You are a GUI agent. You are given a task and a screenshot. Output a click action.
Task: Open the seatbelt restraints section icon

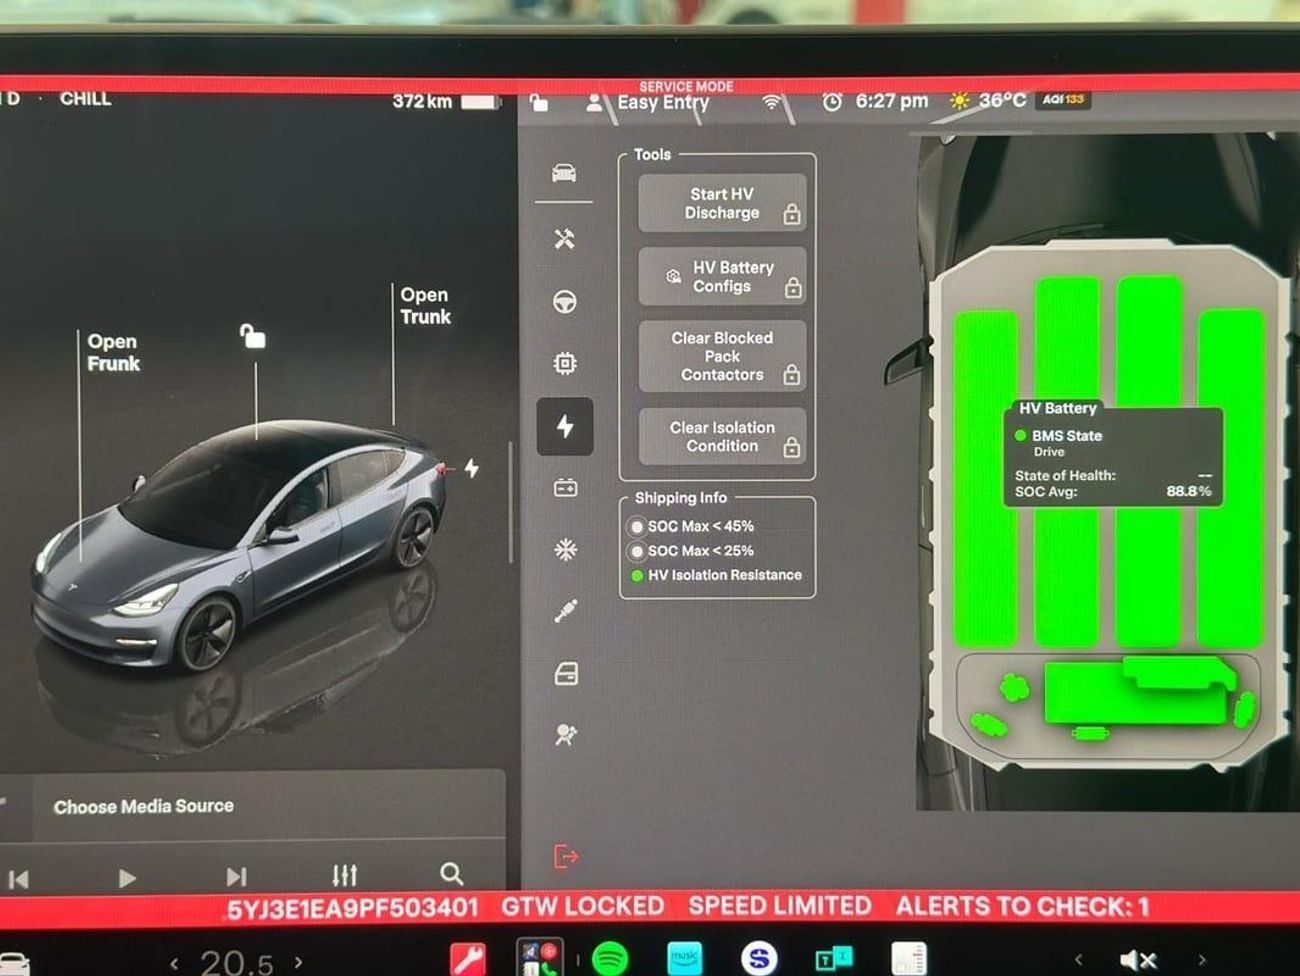coord(565,611)
